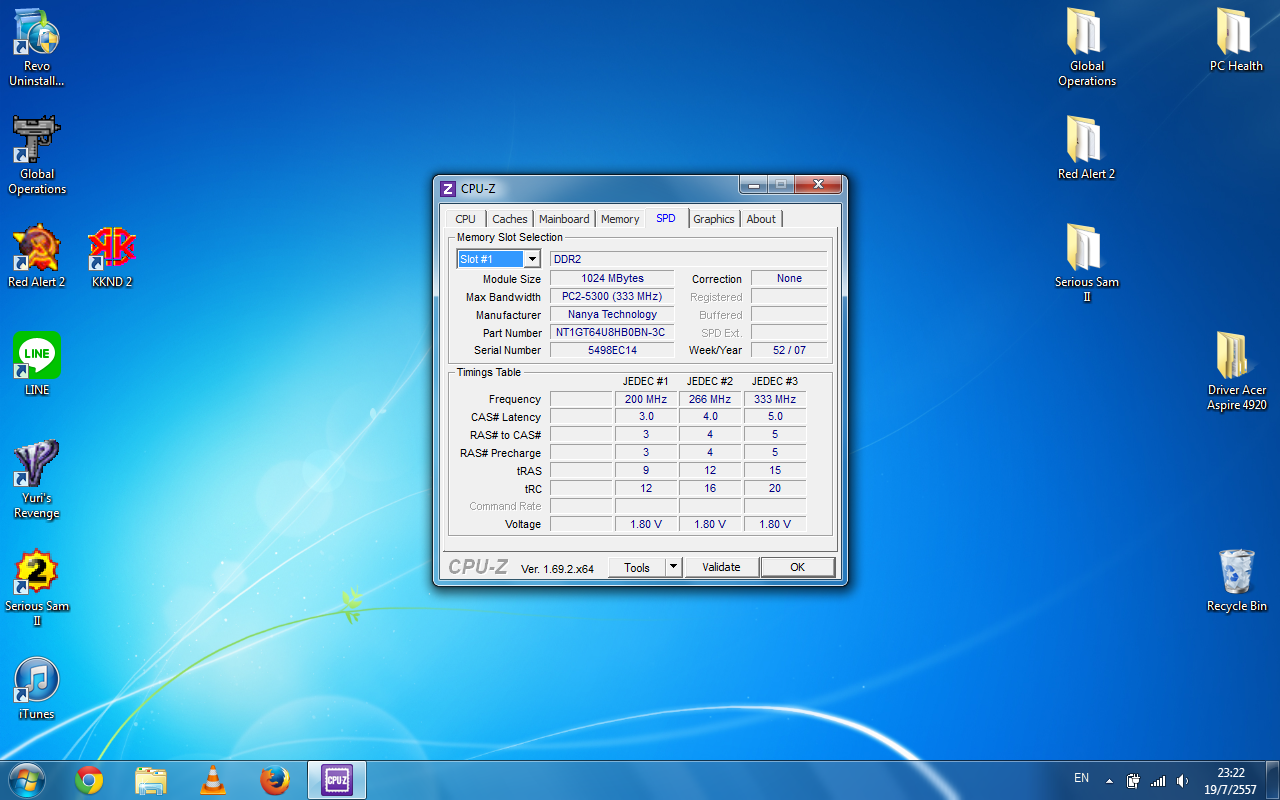
Task: Click the Validate button
Action: pos(721,567)
